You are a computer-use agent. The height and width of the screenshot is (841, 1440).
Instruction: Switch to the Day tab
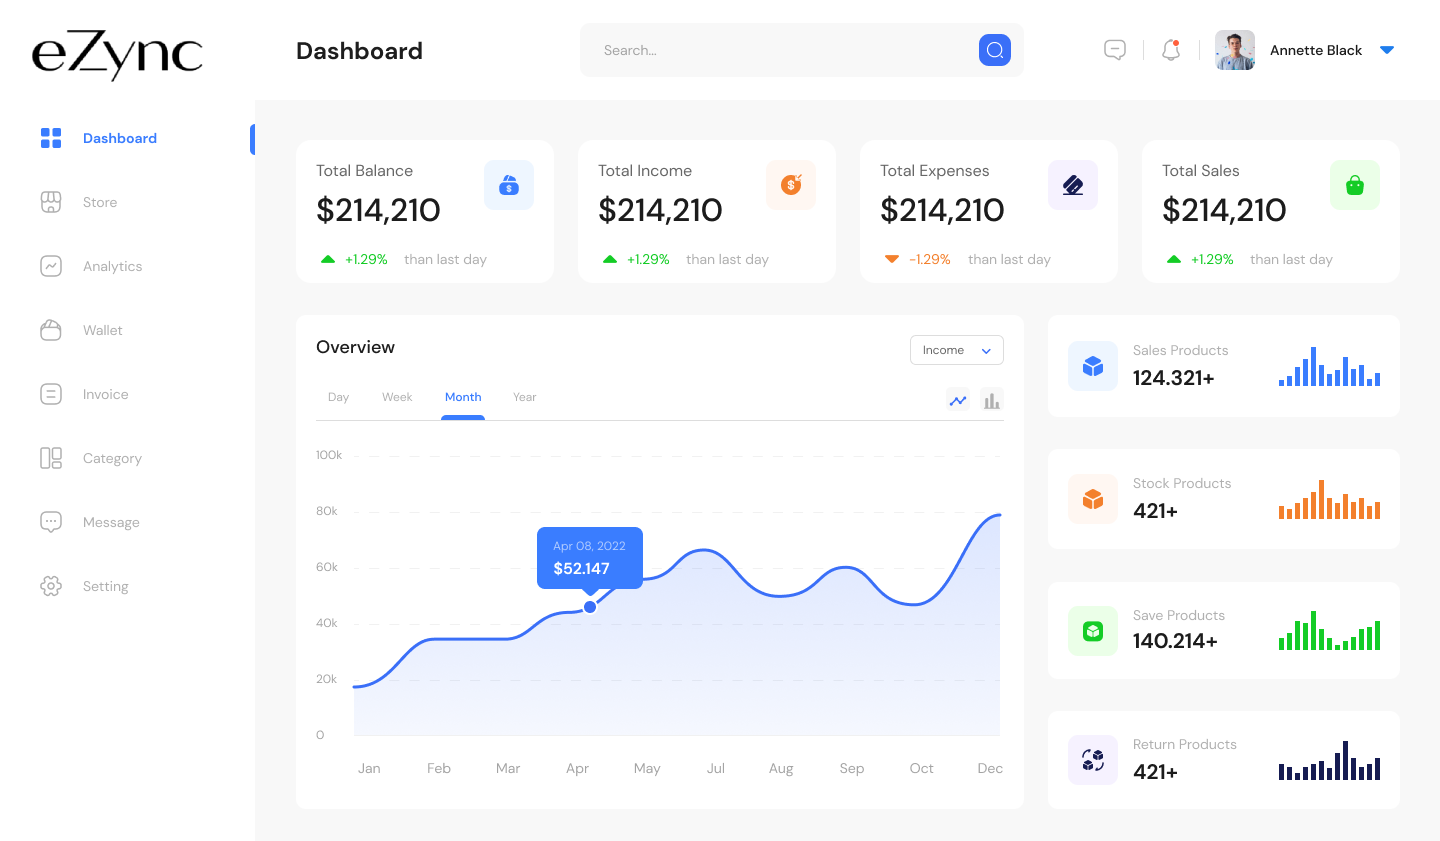click(338, 397)
